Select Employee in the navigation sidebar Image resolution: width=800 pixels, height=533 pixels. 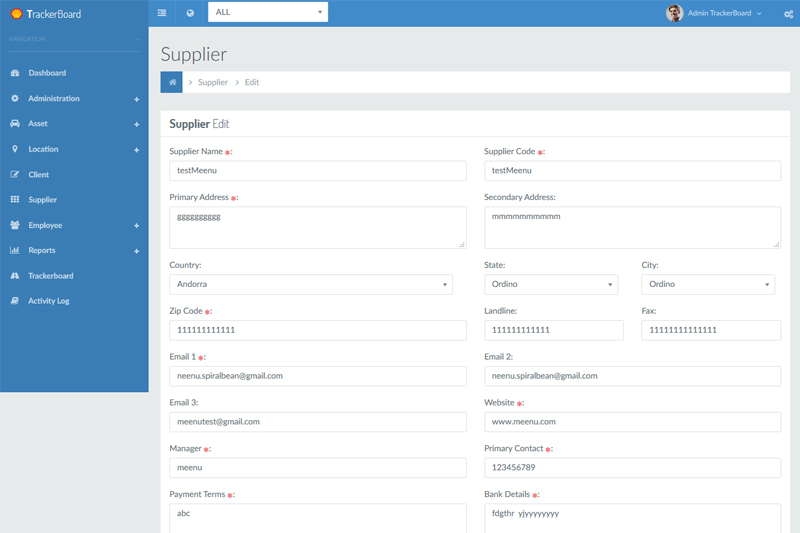coord(45,225)
